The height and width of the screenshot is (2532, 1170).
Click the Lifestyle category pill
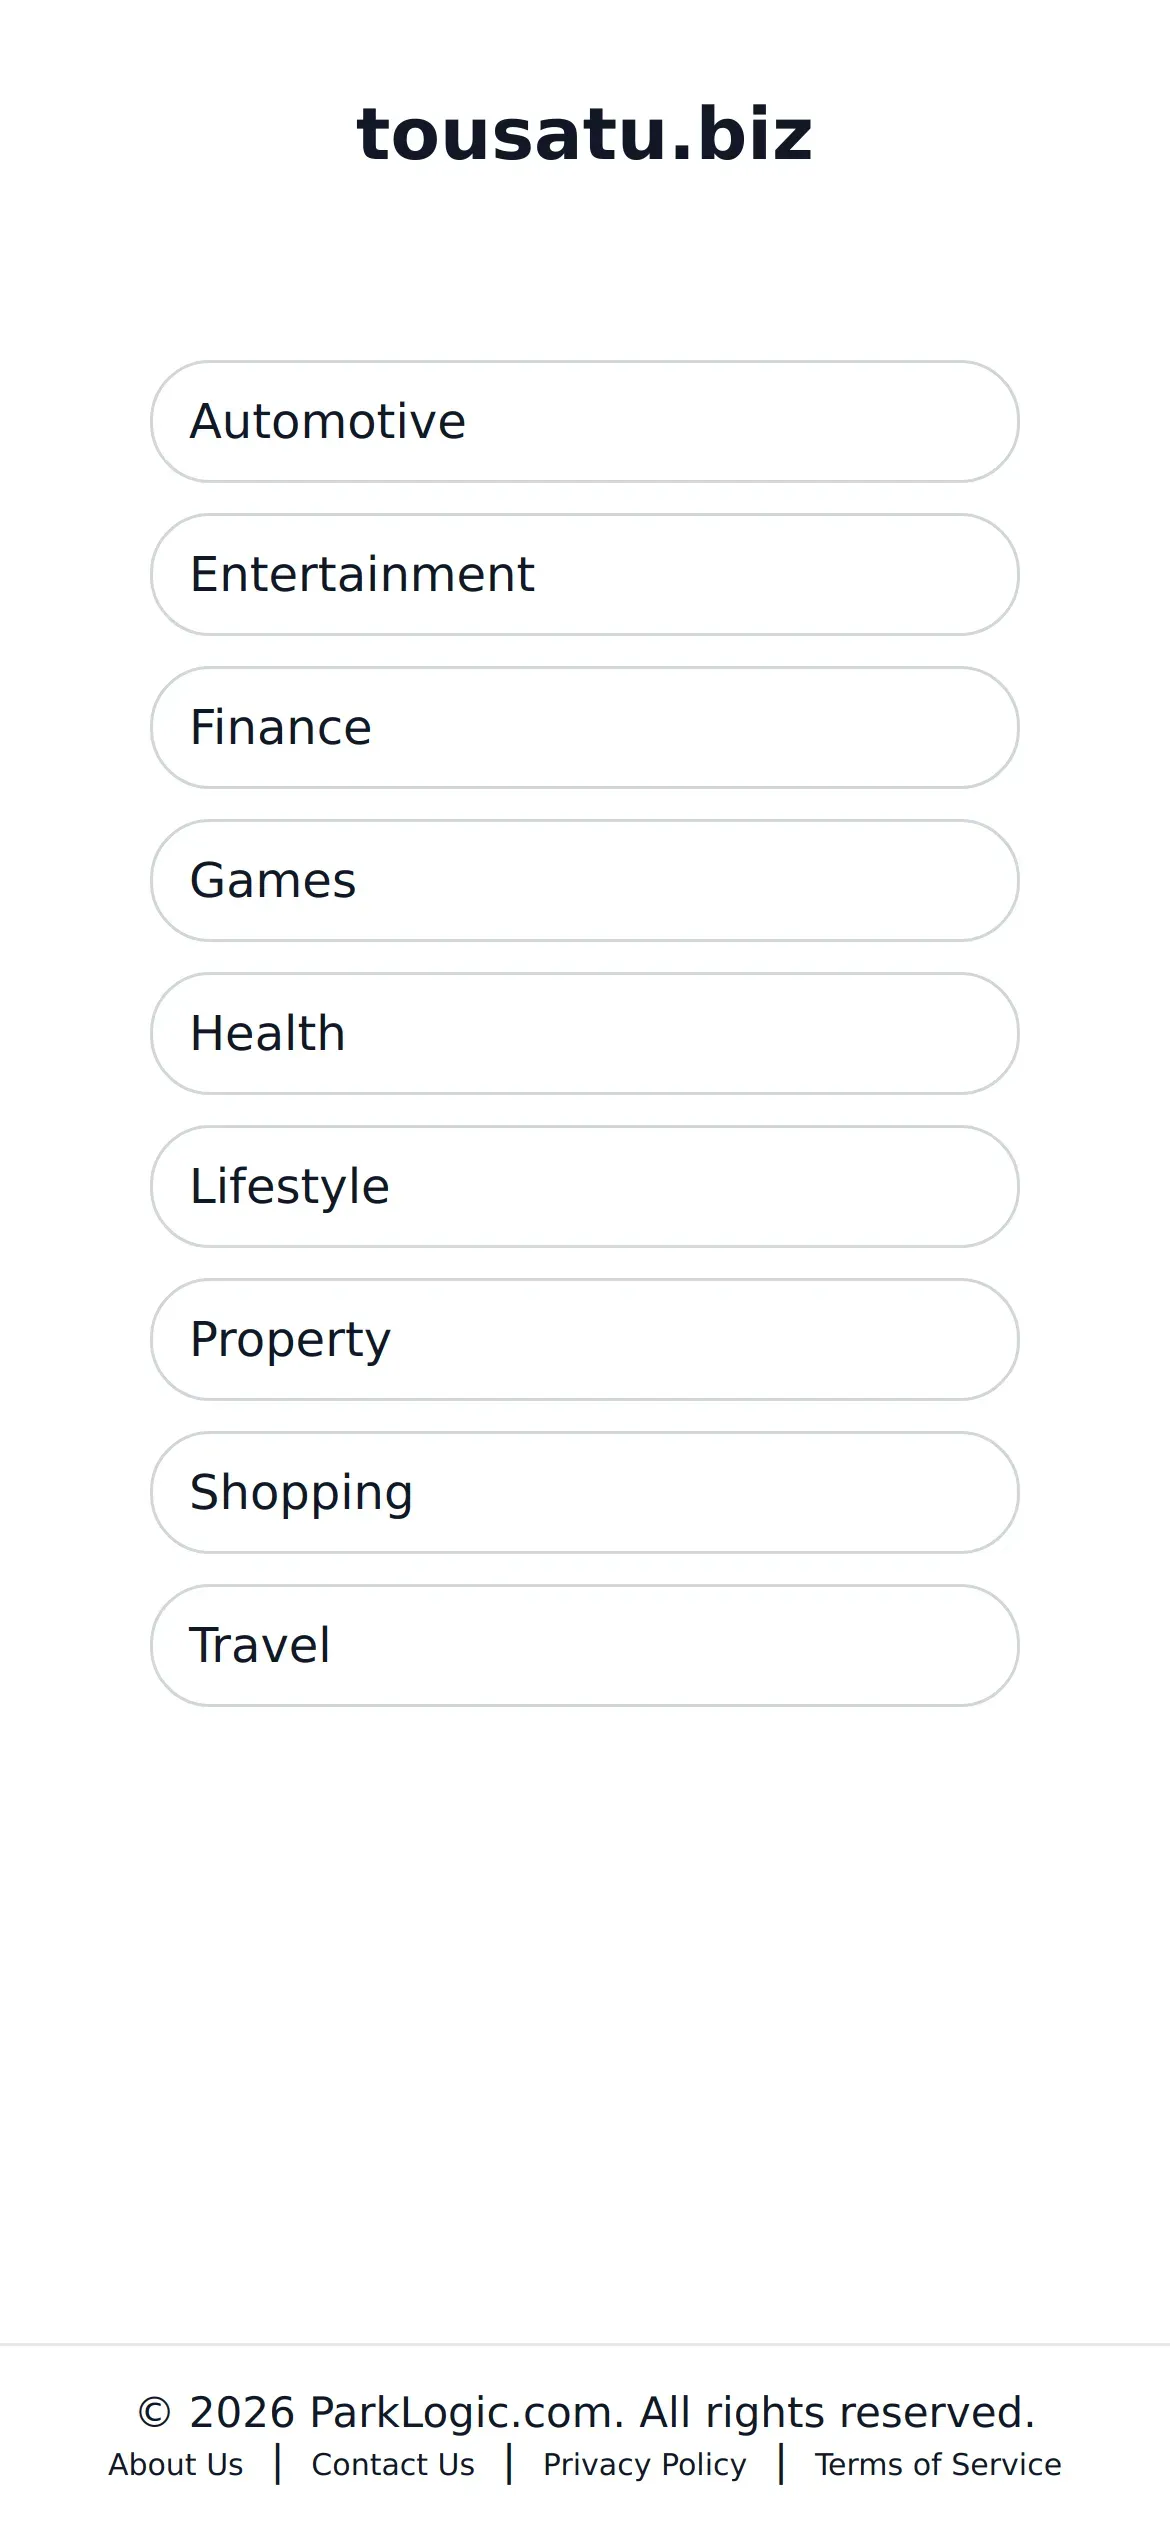pos(585,1186)
